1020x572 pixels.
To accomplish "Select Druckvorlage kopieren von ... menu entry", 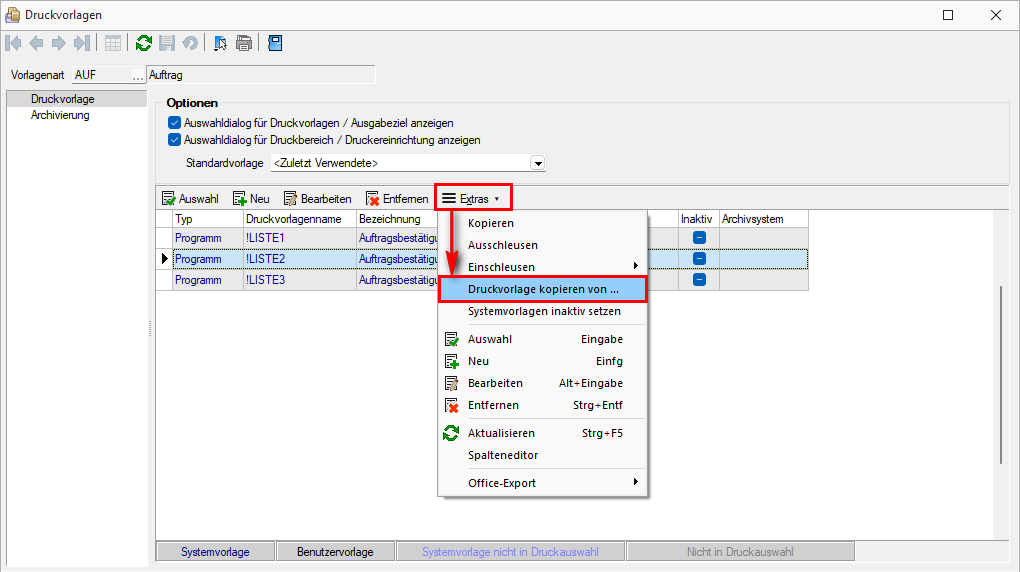I will pyautogui.click(x=543, y=289).
